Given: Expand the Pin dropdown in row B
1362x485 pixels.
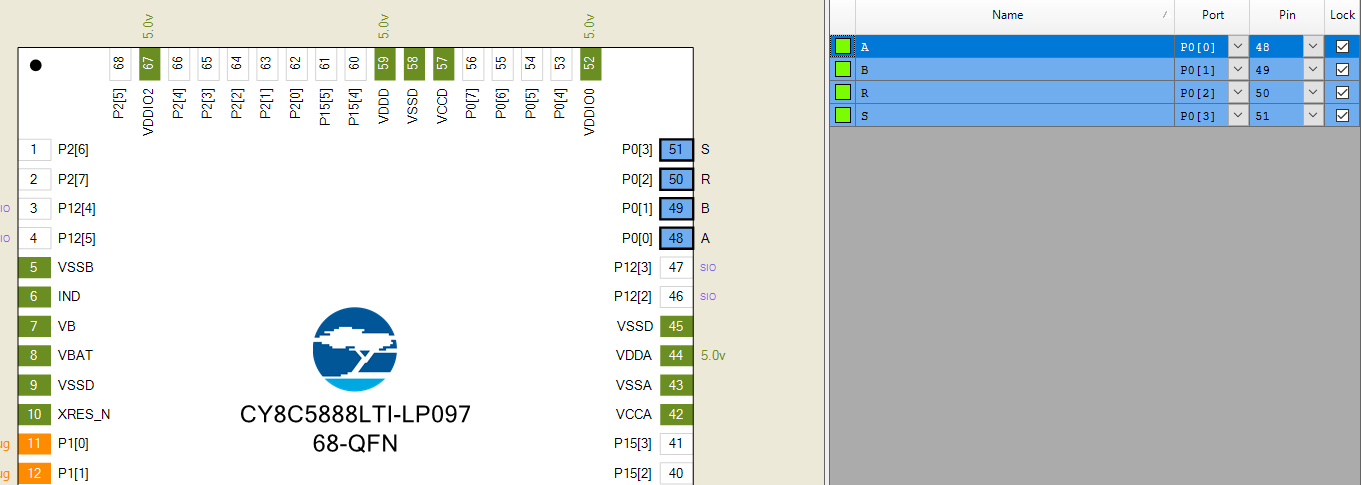Looking at the screenshot, I should [x=1312, y=70].
